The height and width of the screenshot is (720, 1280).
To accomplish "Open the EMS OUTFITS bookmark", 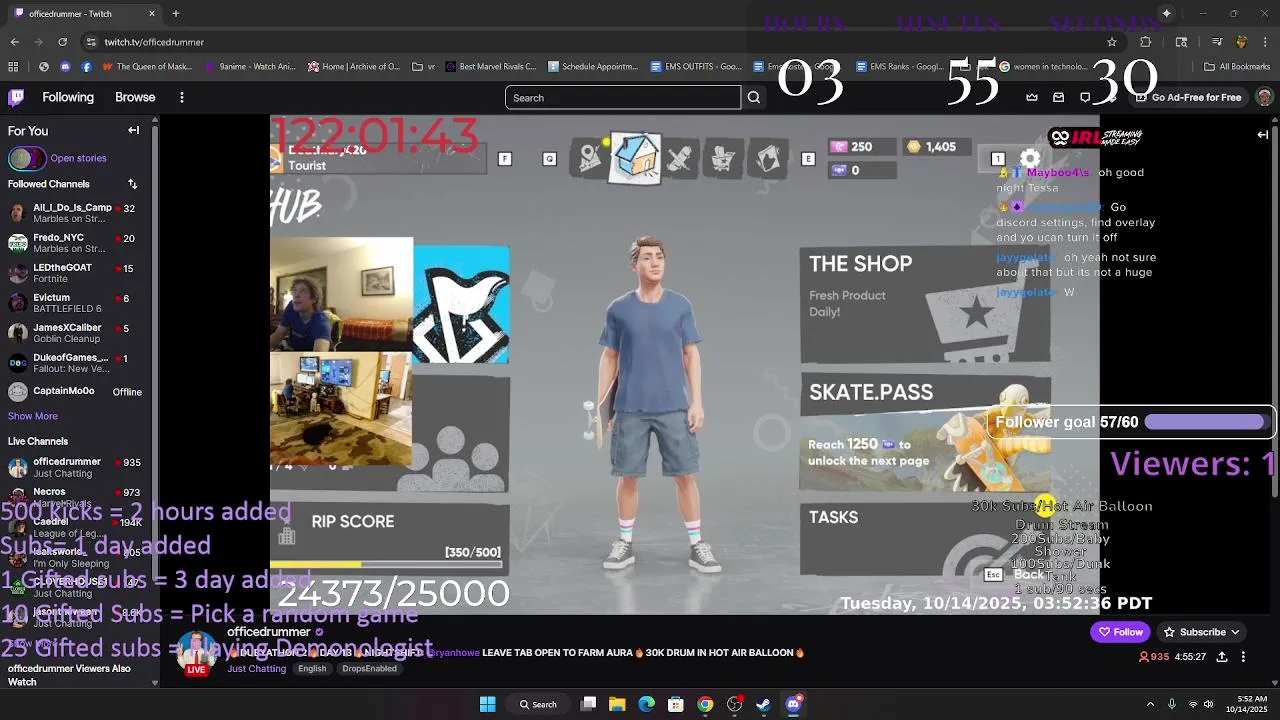I will (x=696, y=67).
